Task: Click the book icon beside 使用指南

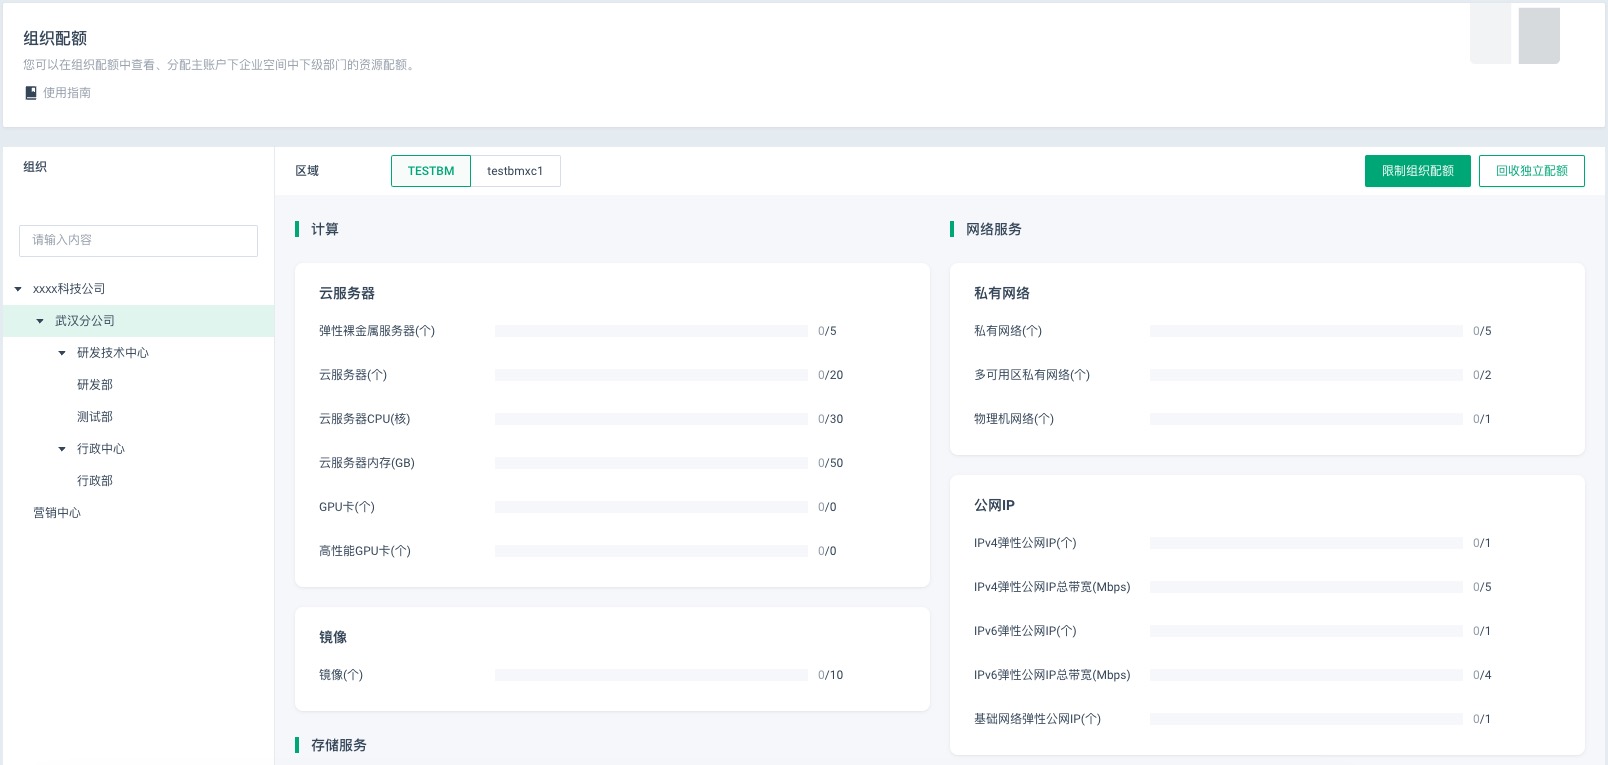Action: (31, 93)
